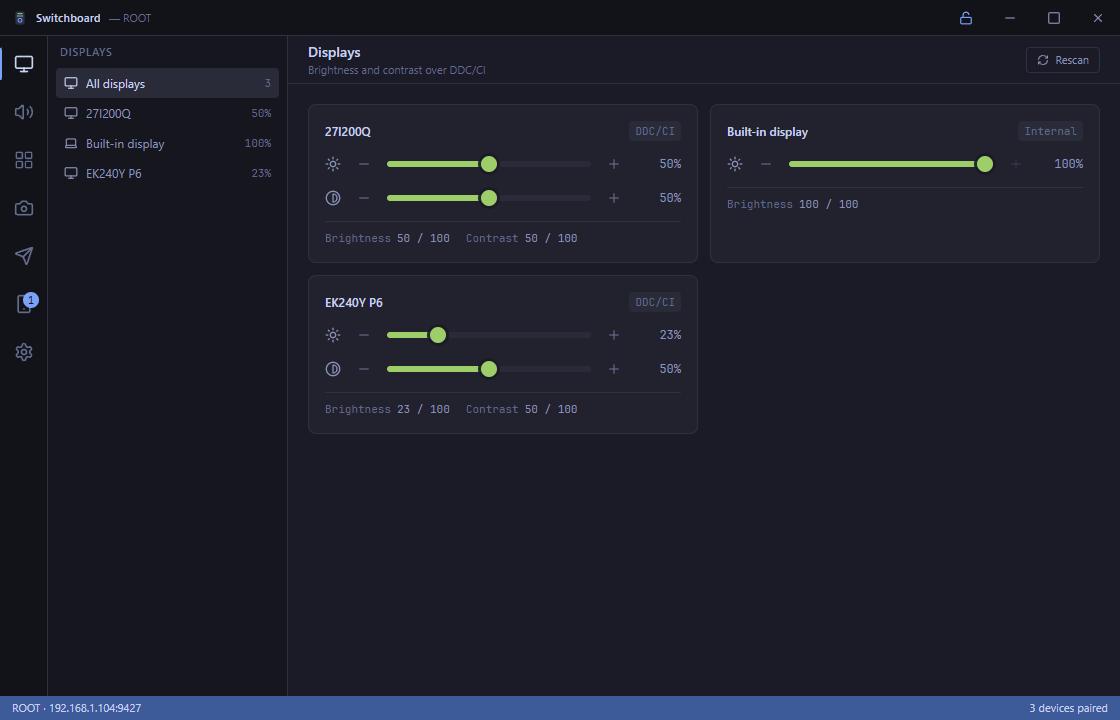Click the DDC/CI badge on 27I200Q card
The width and height of the screenshot is (1120, 720).
coord(654,131)
